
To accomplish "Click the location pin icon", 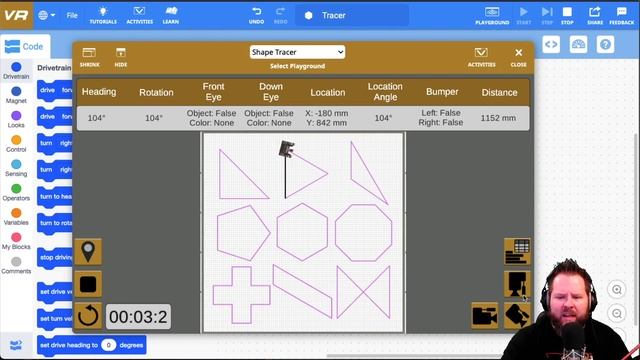I will coord(88,252).
